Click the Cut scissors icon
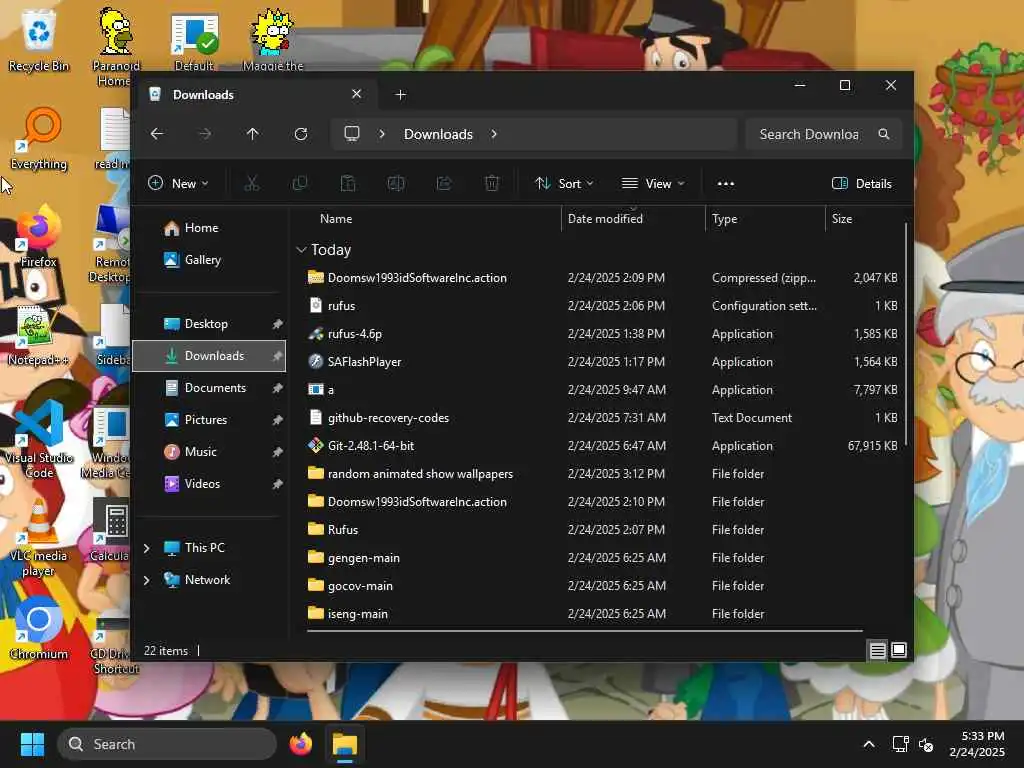This screenshot has height=768, width=1024. point(251,184)
